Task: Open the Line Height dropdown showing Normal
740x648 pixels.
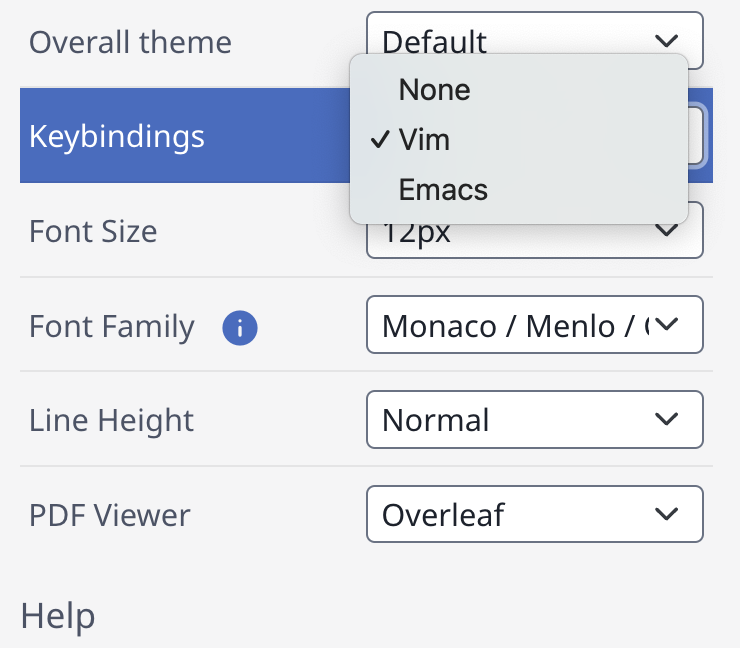Action: click(x=534, y=420)
